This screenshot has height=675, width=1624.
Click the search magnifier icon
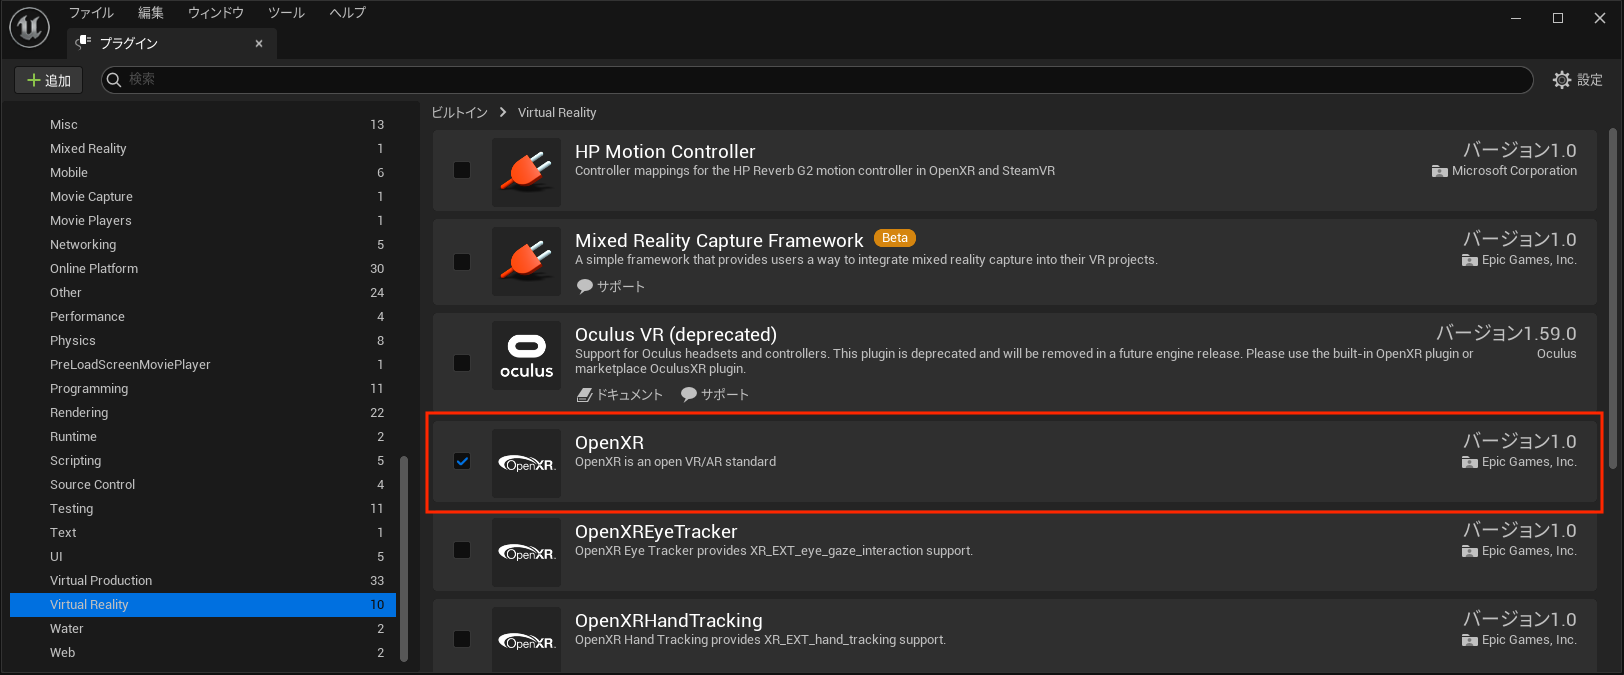click(114, 79)
